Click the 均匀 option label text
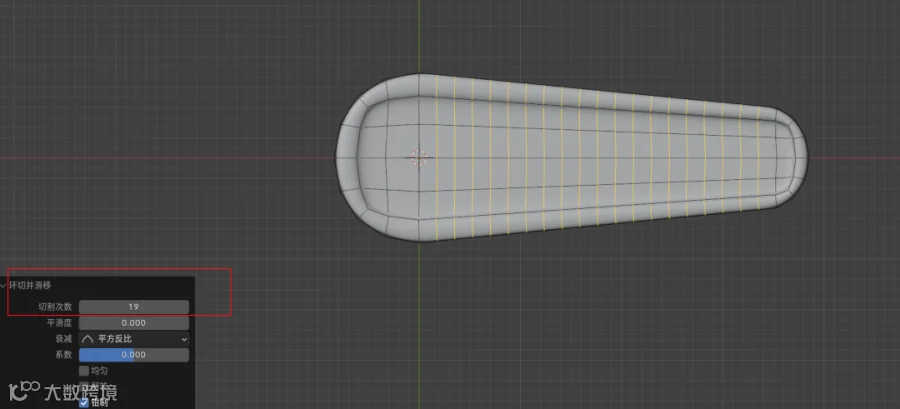900x409 pixels. click(x=100, y=371)
